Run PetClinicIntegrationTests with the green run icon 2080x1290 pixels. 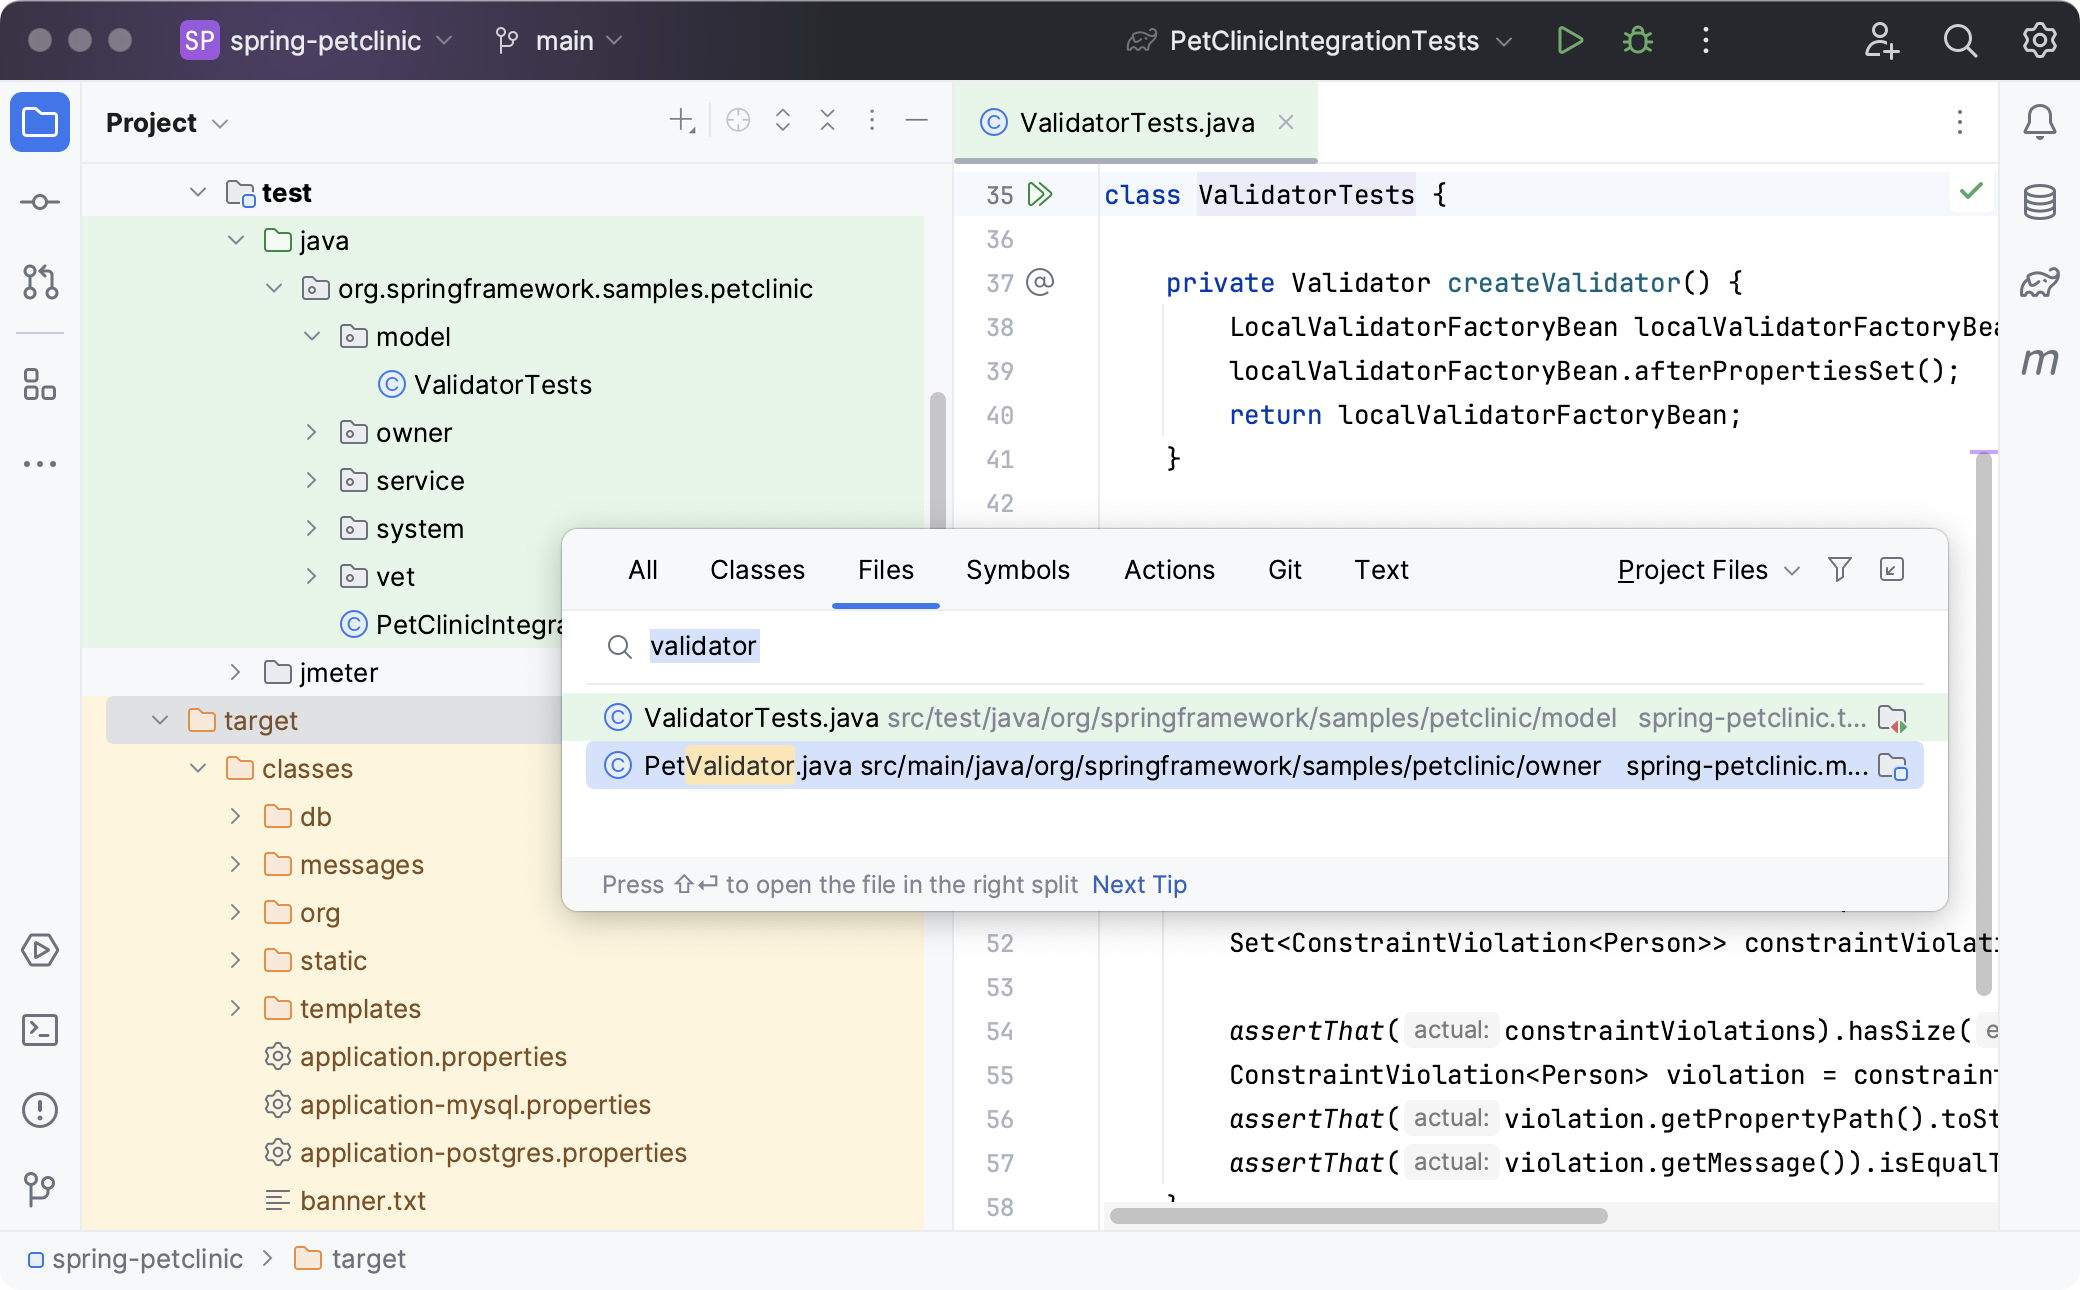pyautogui.click(x=1569, y=41)
